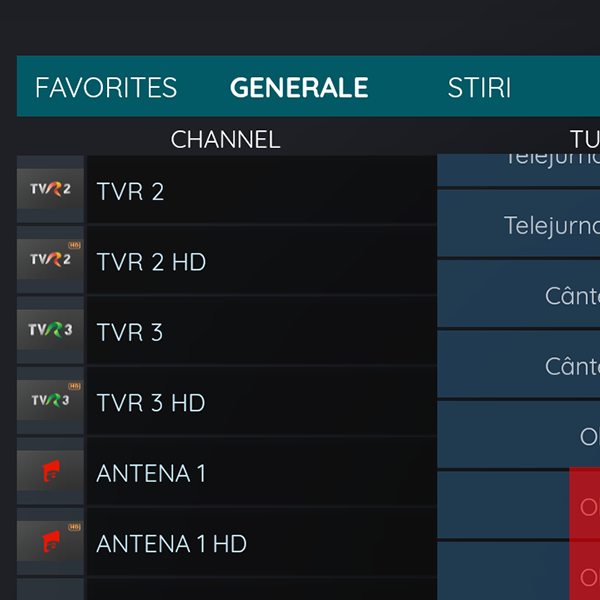Image resolution: width=600 pixels, height=600 pixels.
Task: Open the TVR 3 channel logo
Action: pyautogui.click(x=50, y=330)
